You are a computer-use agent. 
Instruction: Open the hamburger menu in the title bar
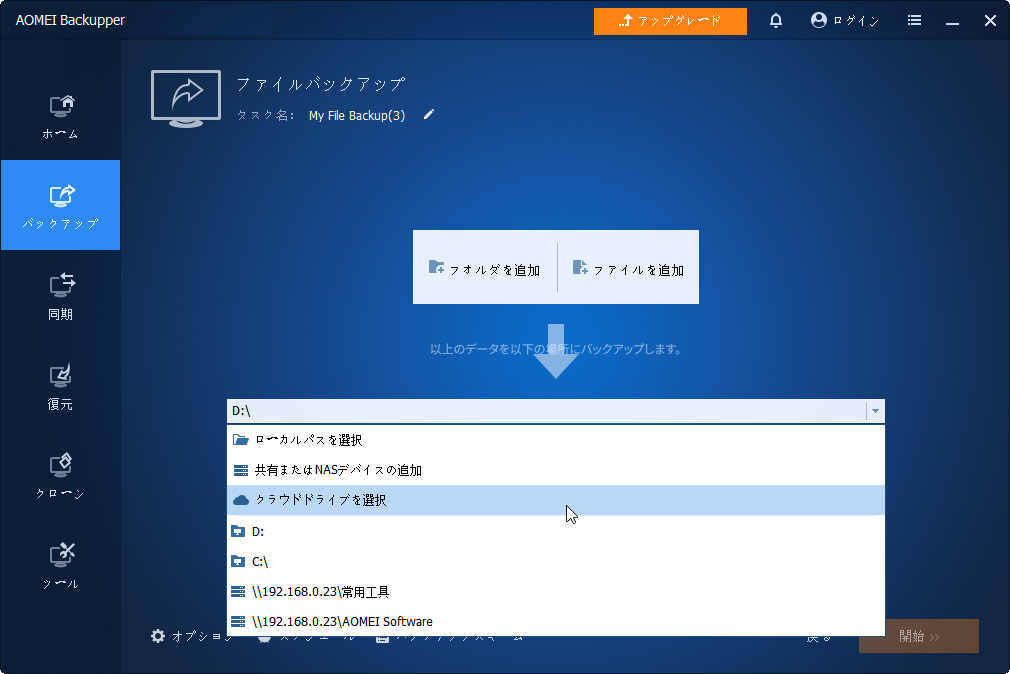pos(914,21)
